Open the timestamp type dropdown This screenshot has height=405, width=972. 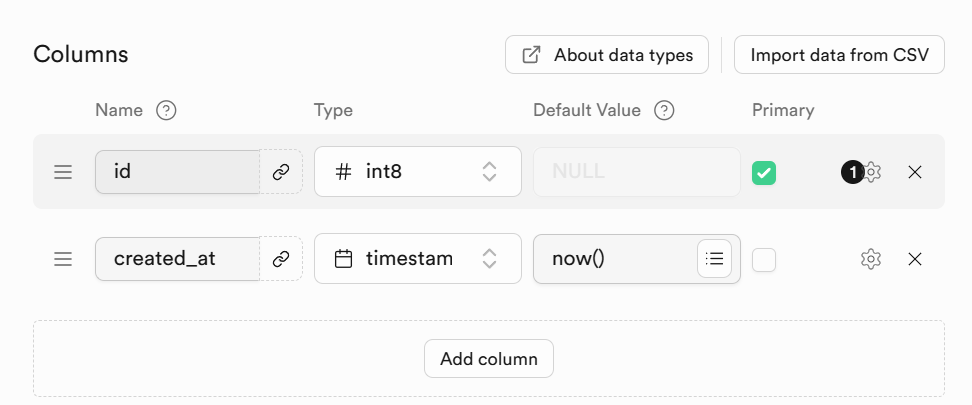pyautogui.click(x=417, y=259)
